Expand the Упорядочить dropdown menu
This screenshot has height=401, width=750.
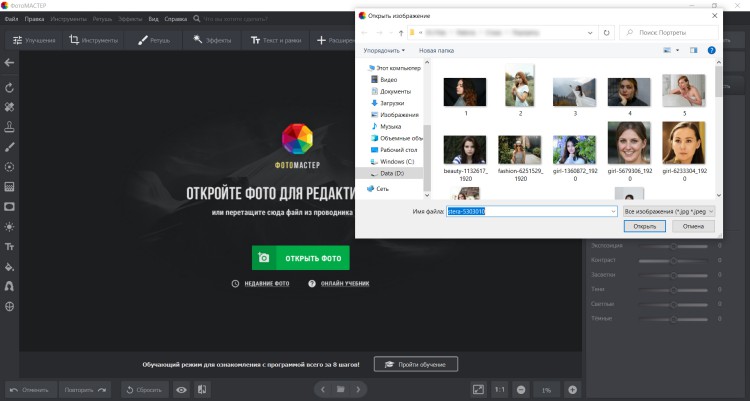[385, 49]
